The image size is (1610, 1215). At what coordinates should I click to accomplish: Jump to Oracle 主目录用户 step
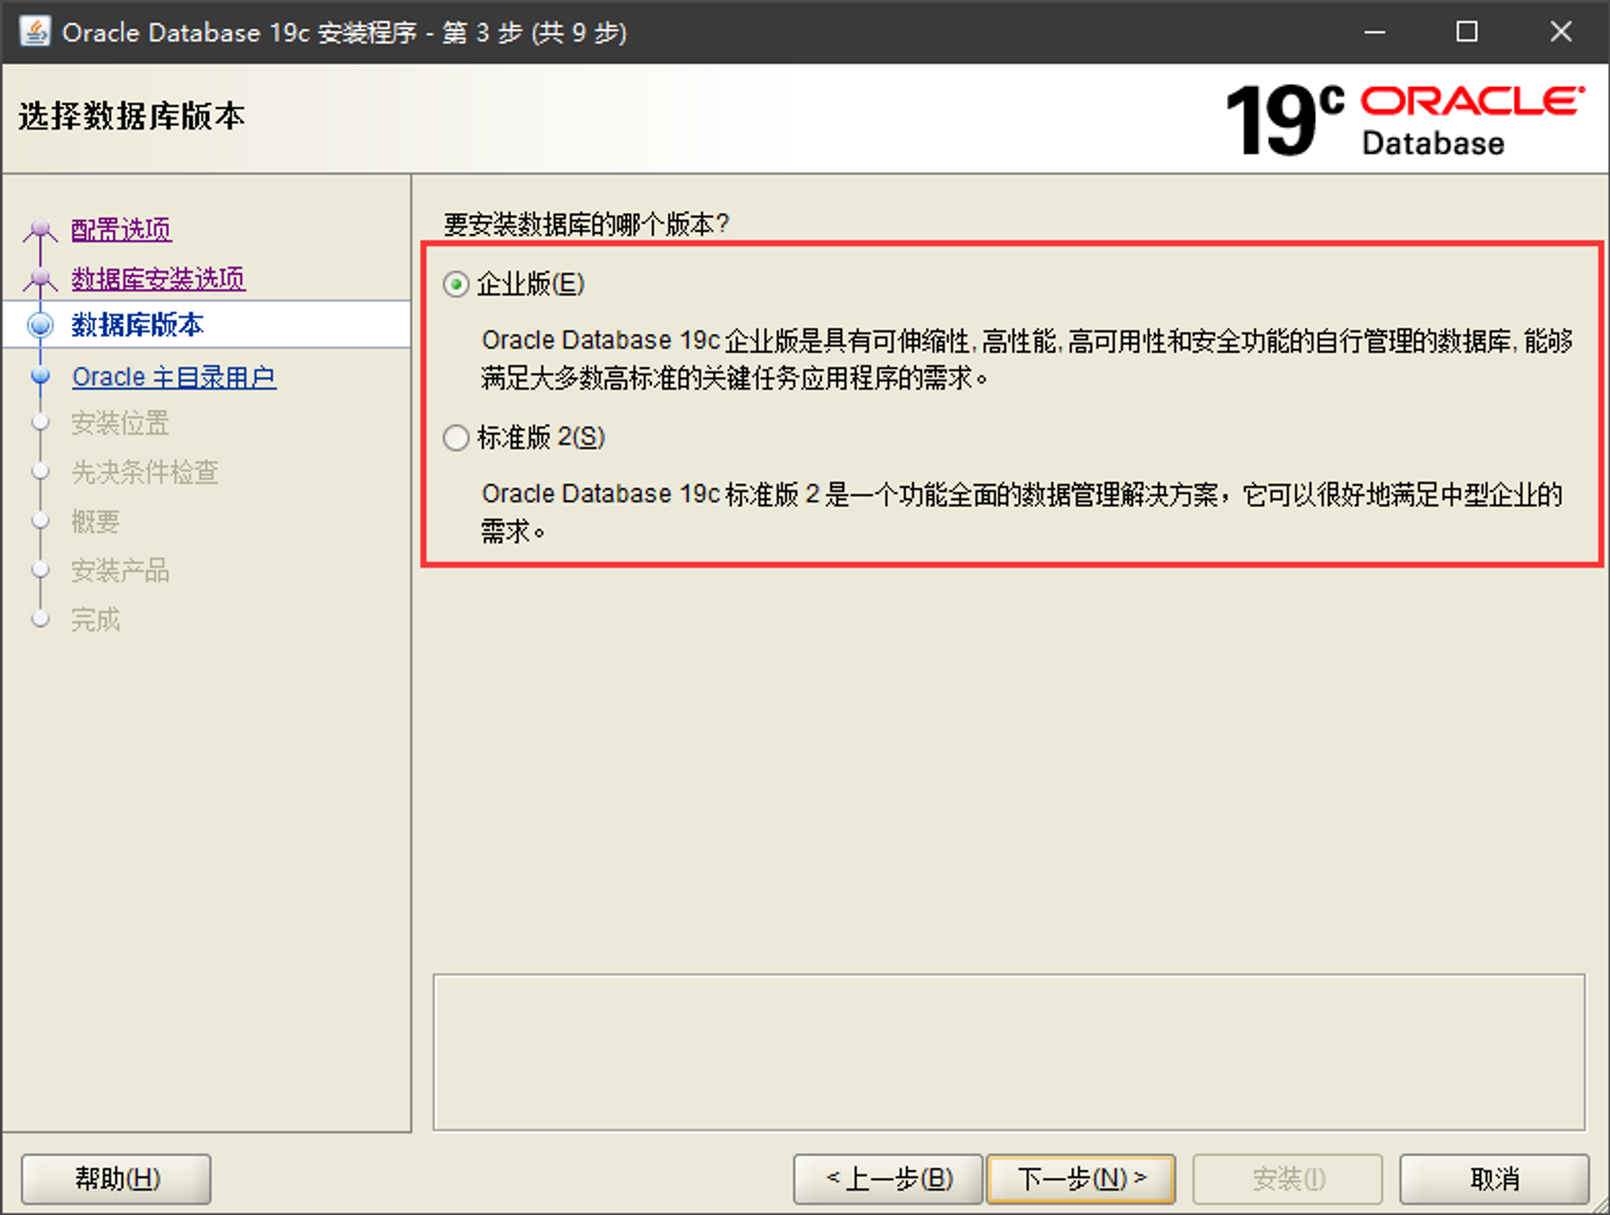tap(174, 377)
